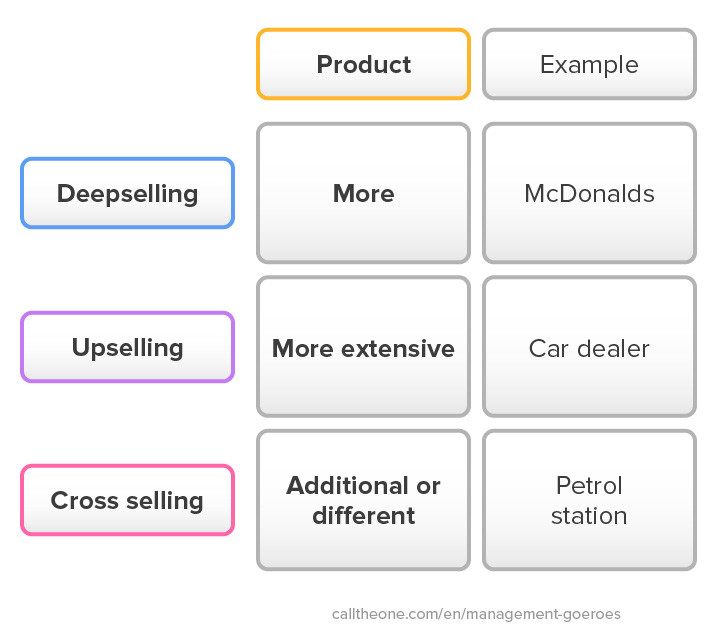This screenshot has height=644, width=717.
Task: Click the Product header box
Action: click(x=364, y=64)
